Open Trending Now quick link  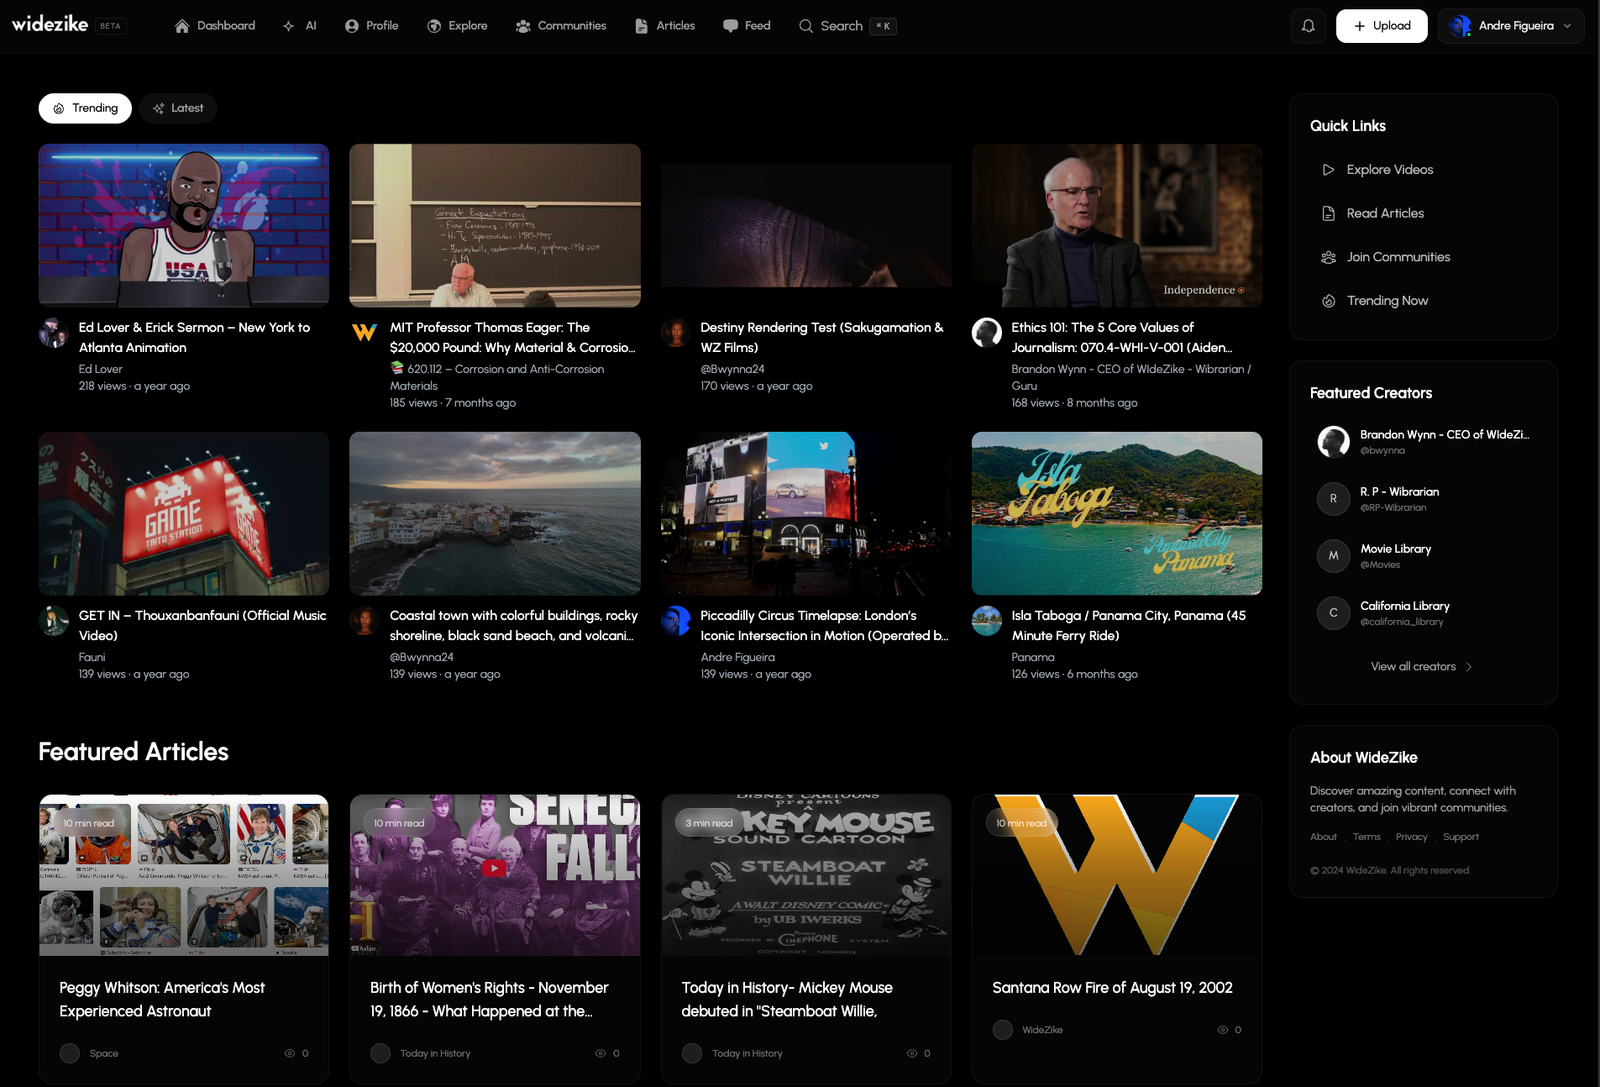(x=1386, y=301)
